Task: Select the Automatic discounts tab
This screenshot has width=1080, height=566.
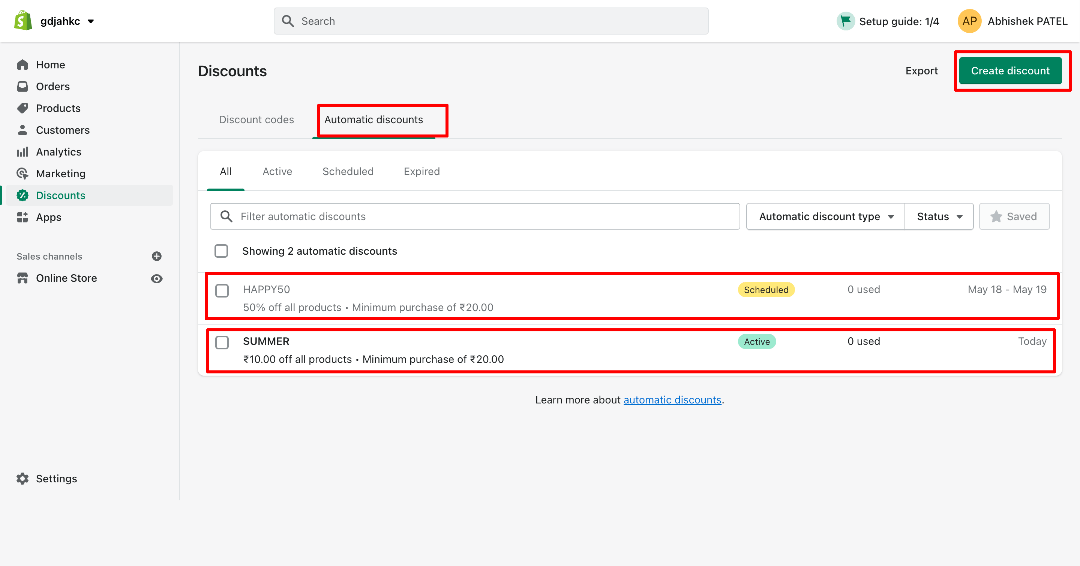Action: (373, 120)
